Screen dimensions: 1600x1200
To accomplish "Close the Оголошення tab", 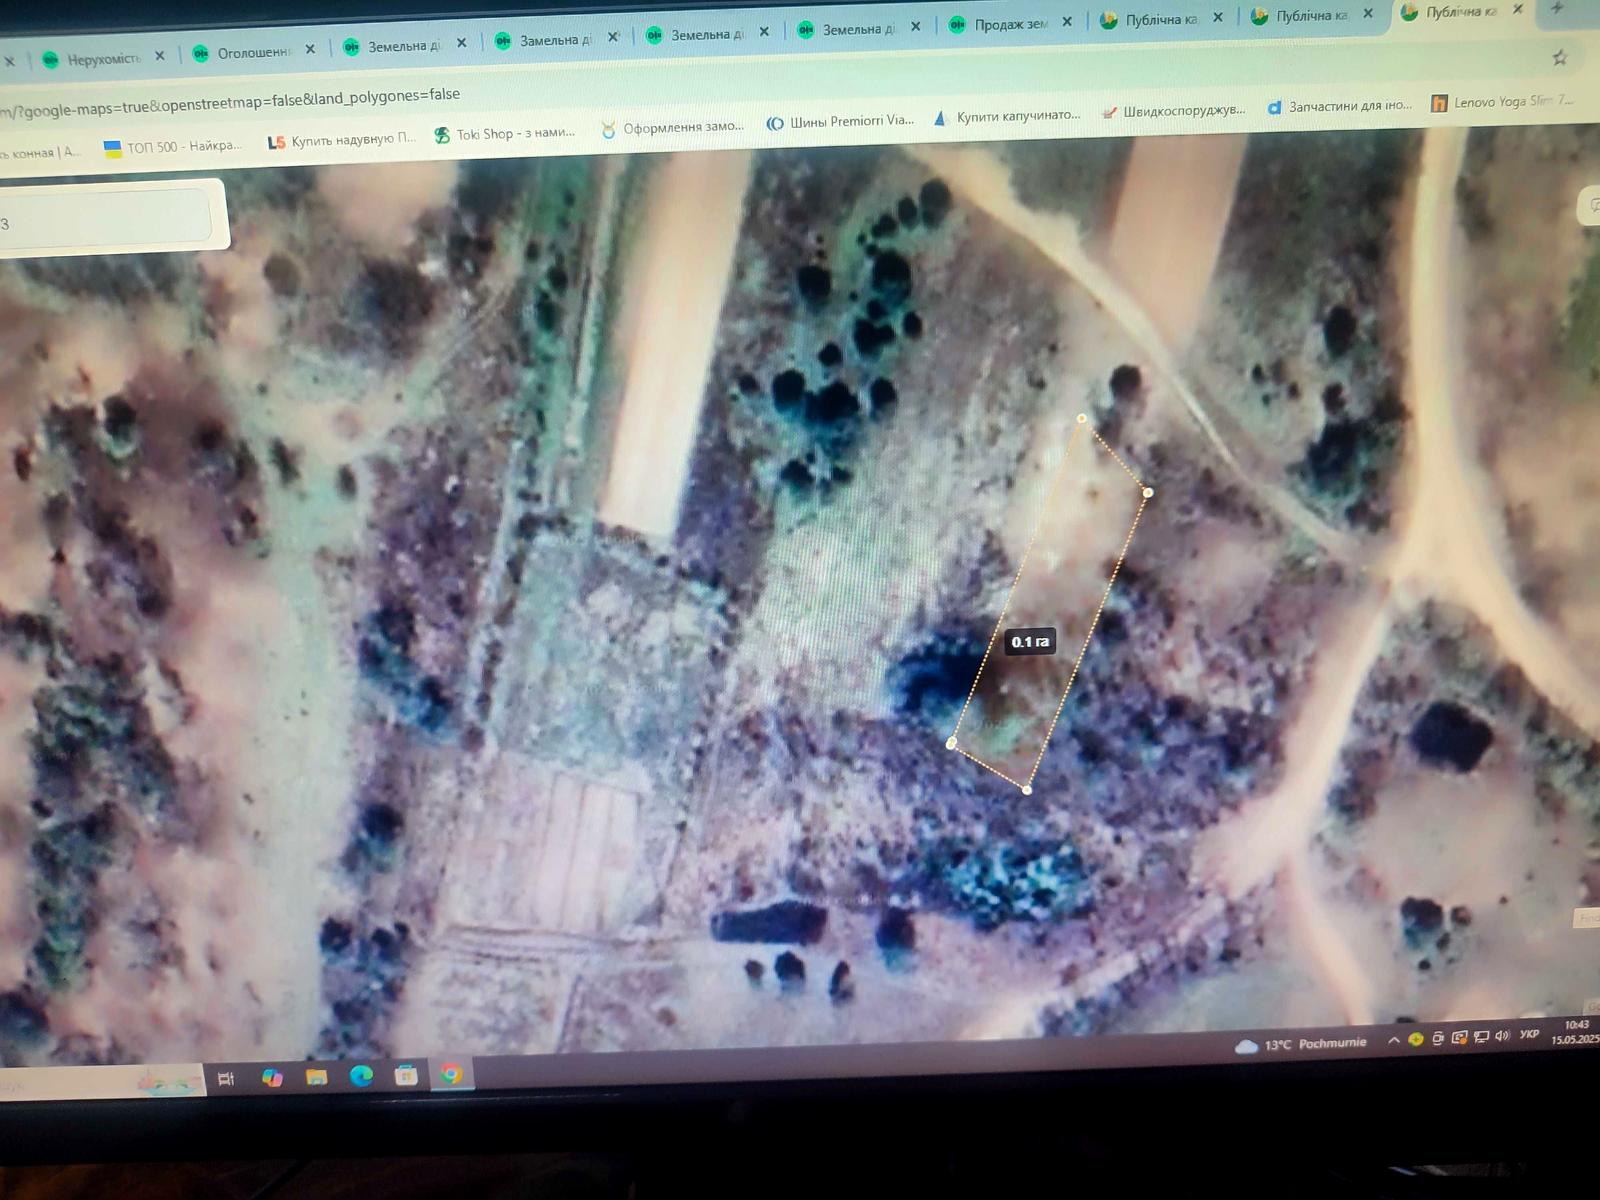I will tap(310, 49).
